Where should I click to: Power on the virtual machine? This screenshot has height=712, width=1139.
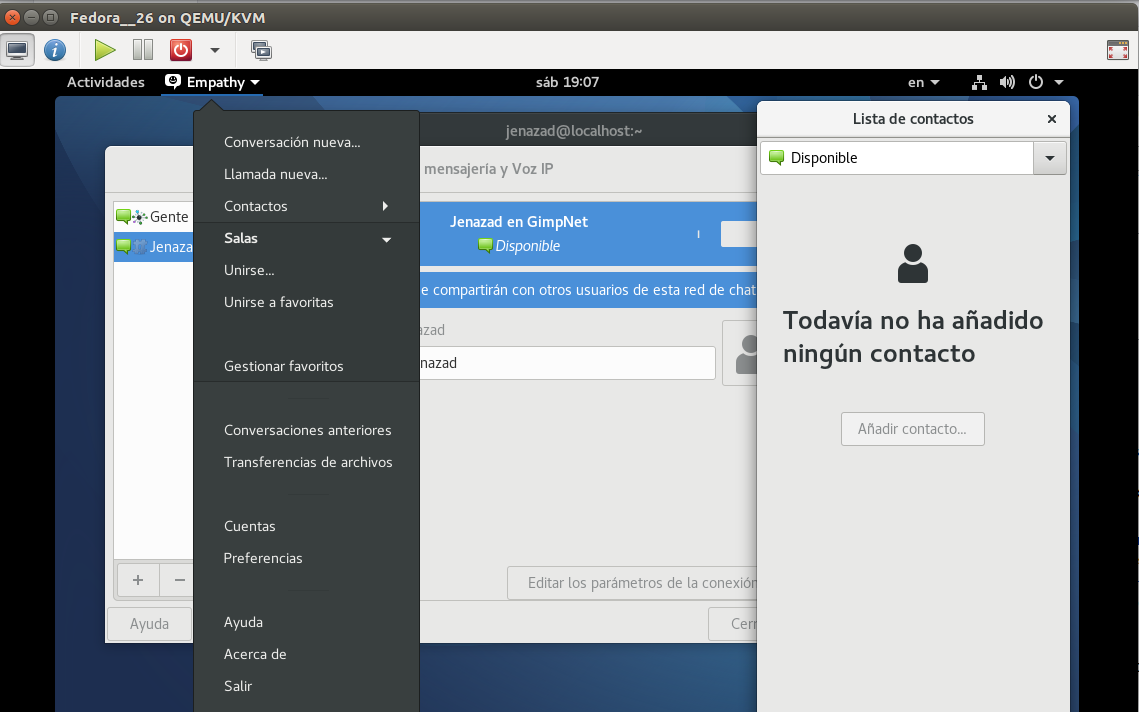[x=105, y=50]
